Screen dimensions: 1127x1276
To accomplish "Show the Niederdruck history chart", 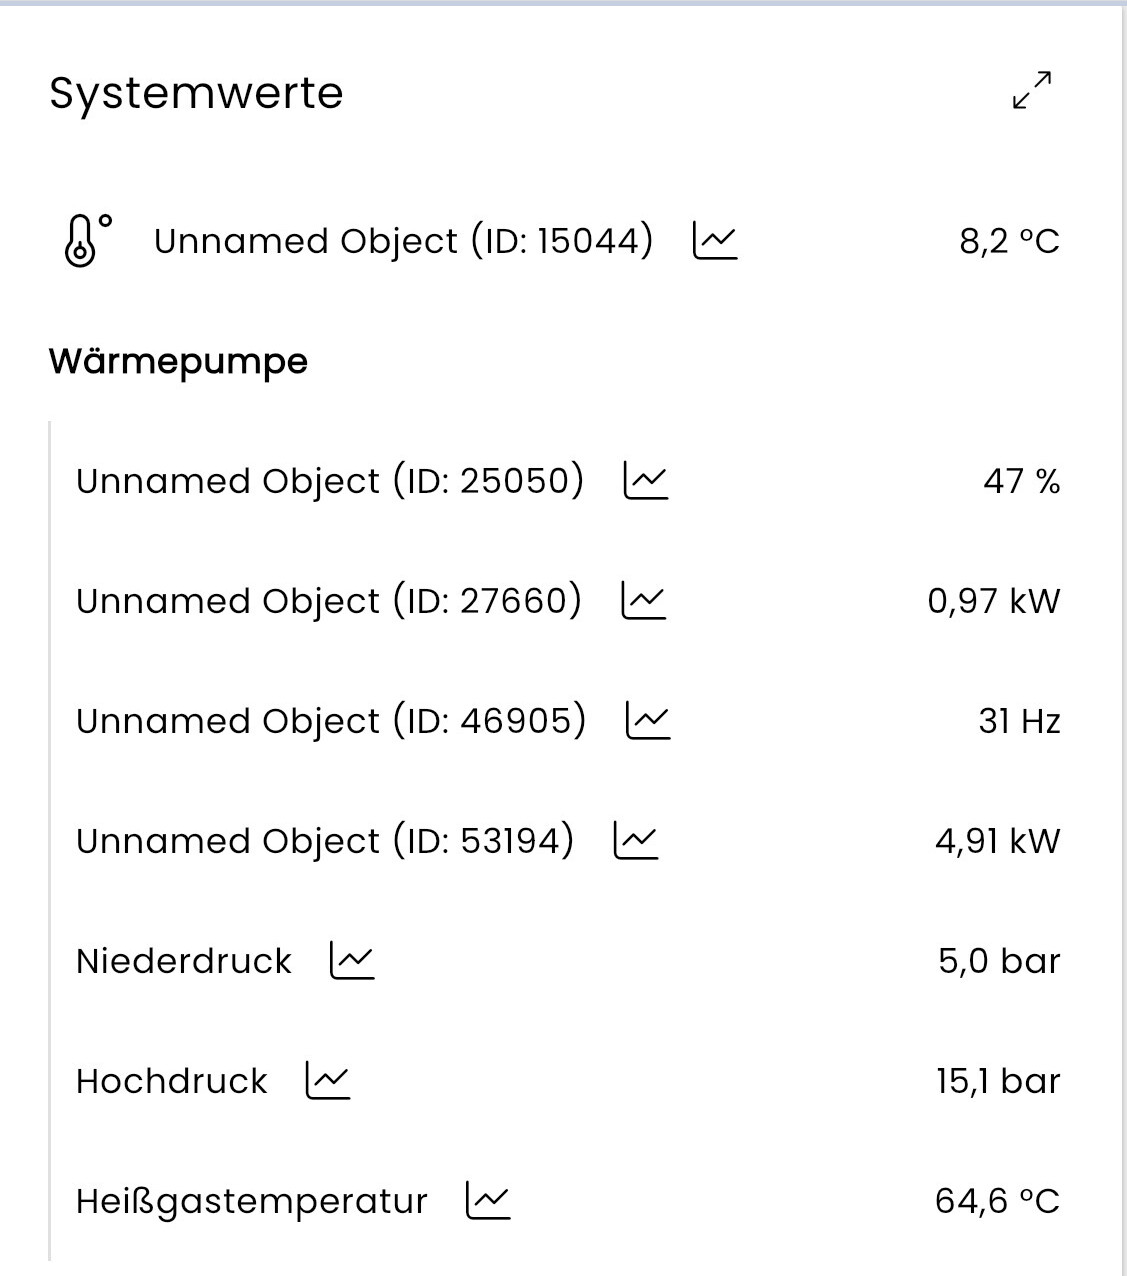I will click(352, 961).
